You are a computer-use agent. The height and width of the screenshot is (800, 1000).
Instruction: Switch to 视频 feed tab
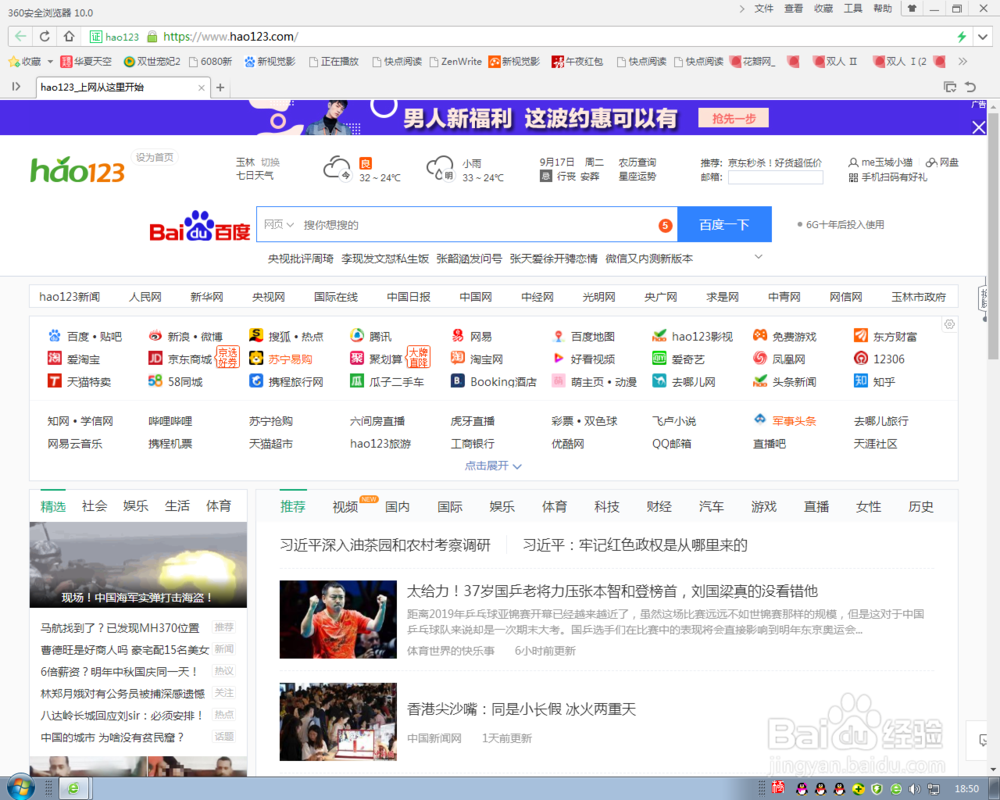(x=346, y=507)
